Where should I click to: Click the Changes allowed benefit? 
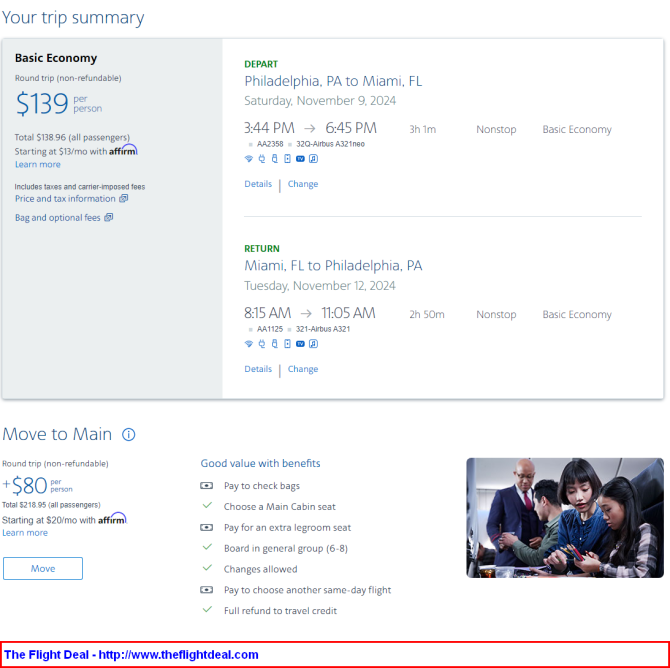point(261,569)
